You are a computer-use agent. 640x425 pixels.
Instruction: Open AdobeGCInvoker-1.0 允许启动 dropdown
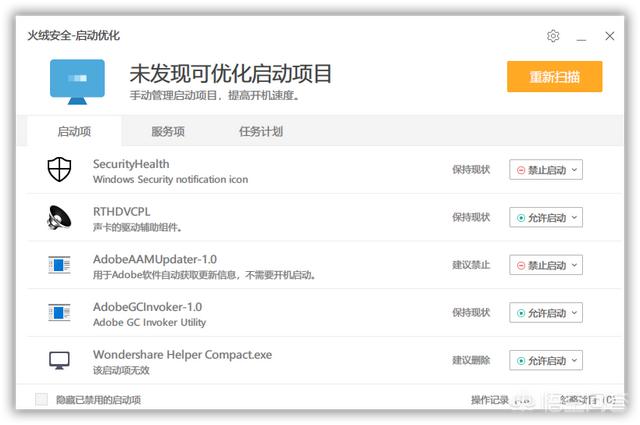(546, 313)
